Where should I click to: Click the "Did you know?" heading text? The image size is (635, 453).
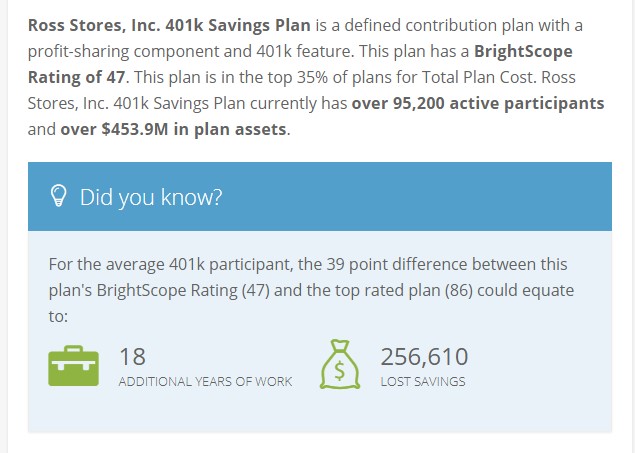(x=151, y=197)
